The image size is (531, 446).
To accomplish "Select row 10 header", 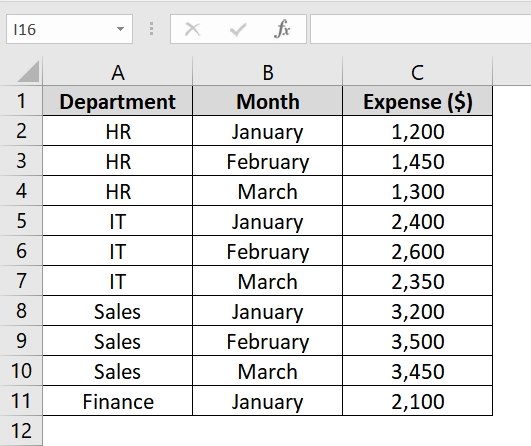I will [21, 370].
